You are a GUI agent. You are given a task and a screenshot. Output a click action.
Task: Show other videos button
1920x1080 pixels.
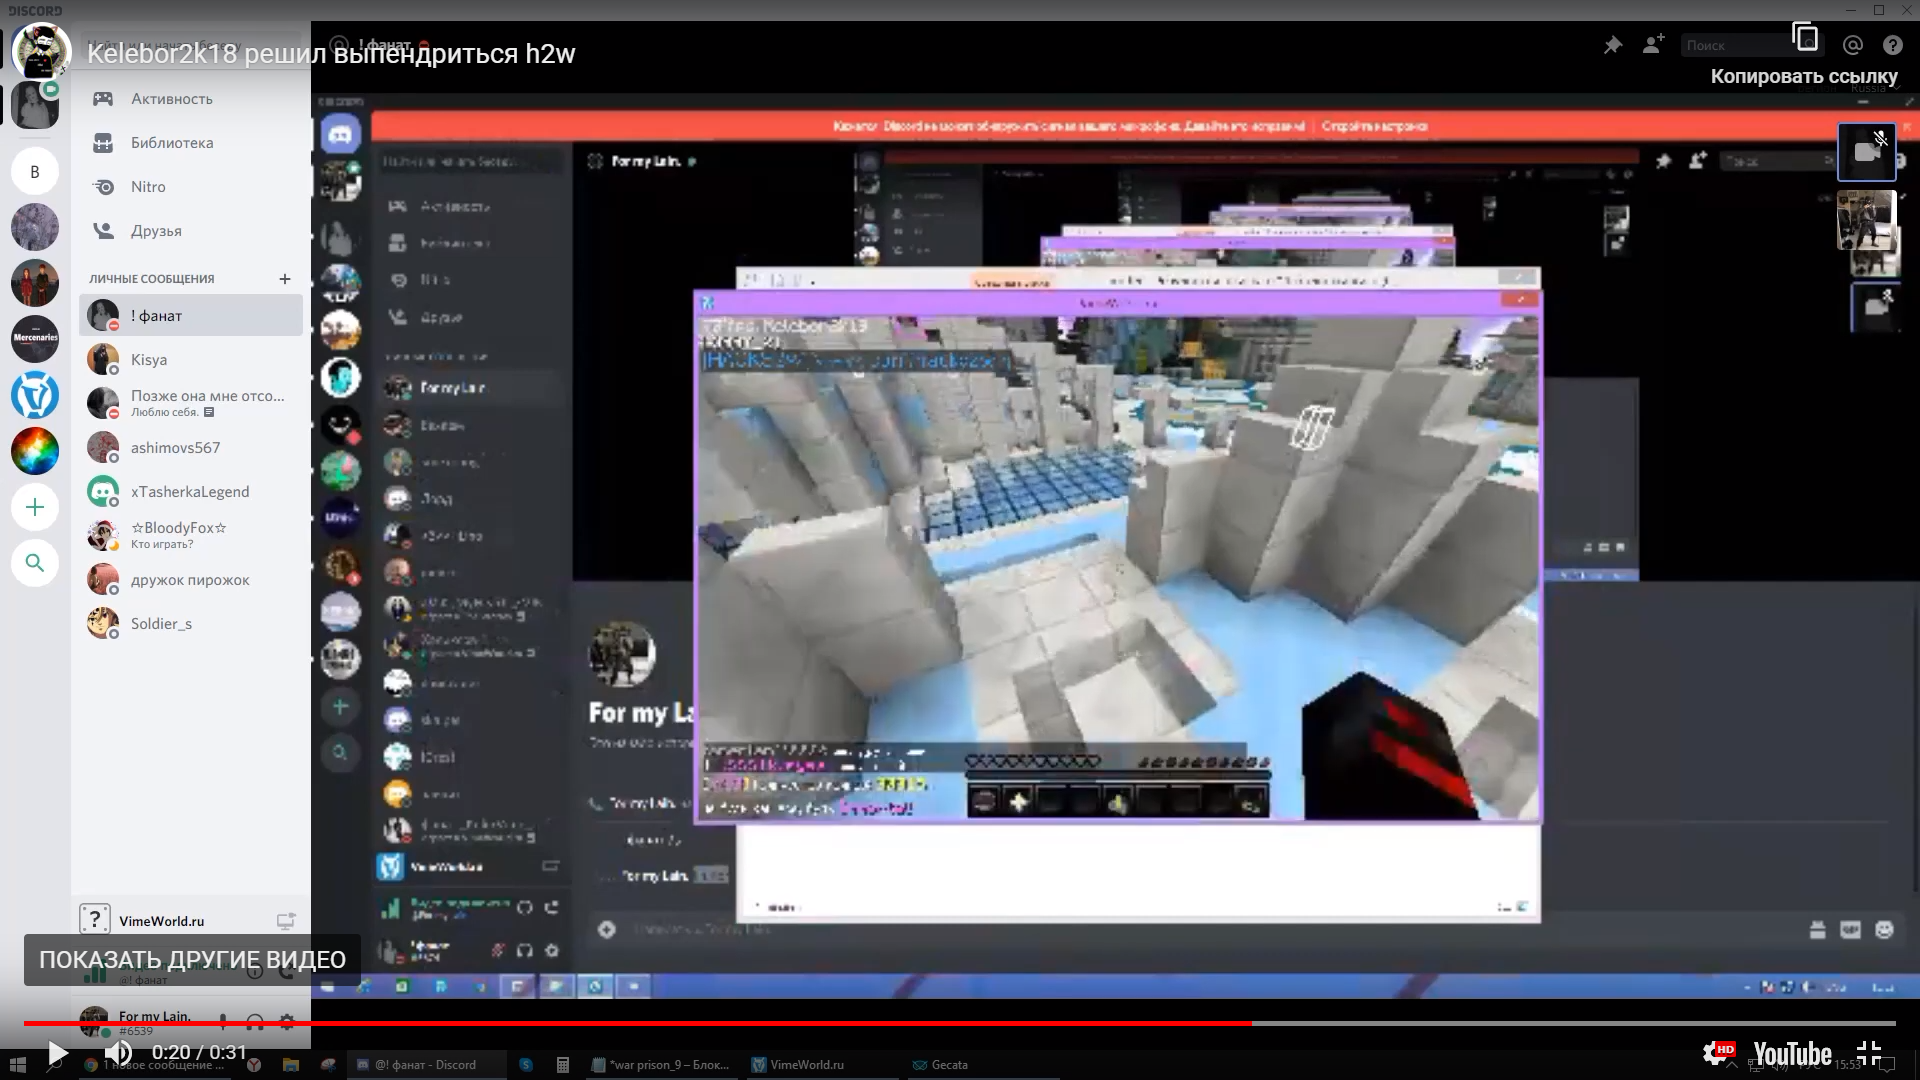point(192,959)
